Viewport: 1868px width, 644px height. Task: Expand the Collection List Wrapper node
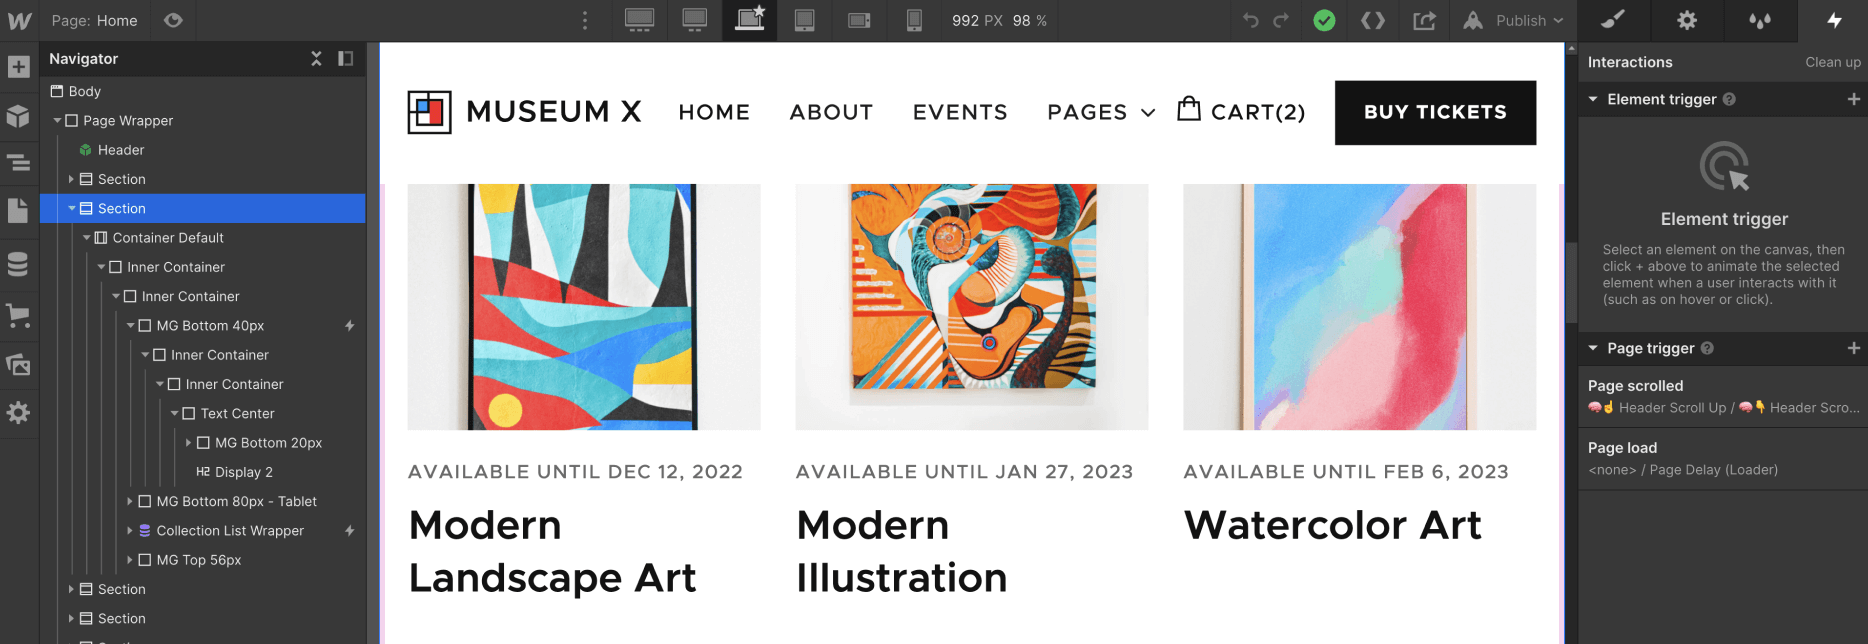(x=130, y=531)
